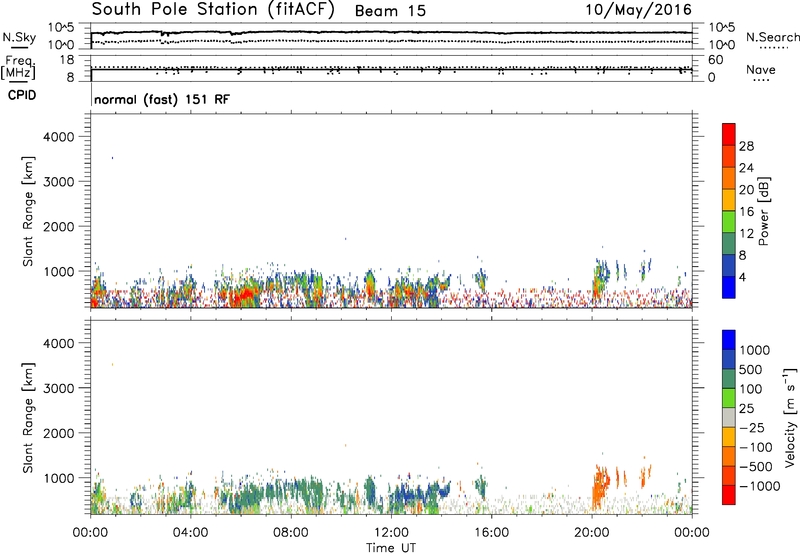The image size is (800, 554).
Task: Select the 'N.Sky' legend label
Action: pyautogui.click(x=19, y=37)
